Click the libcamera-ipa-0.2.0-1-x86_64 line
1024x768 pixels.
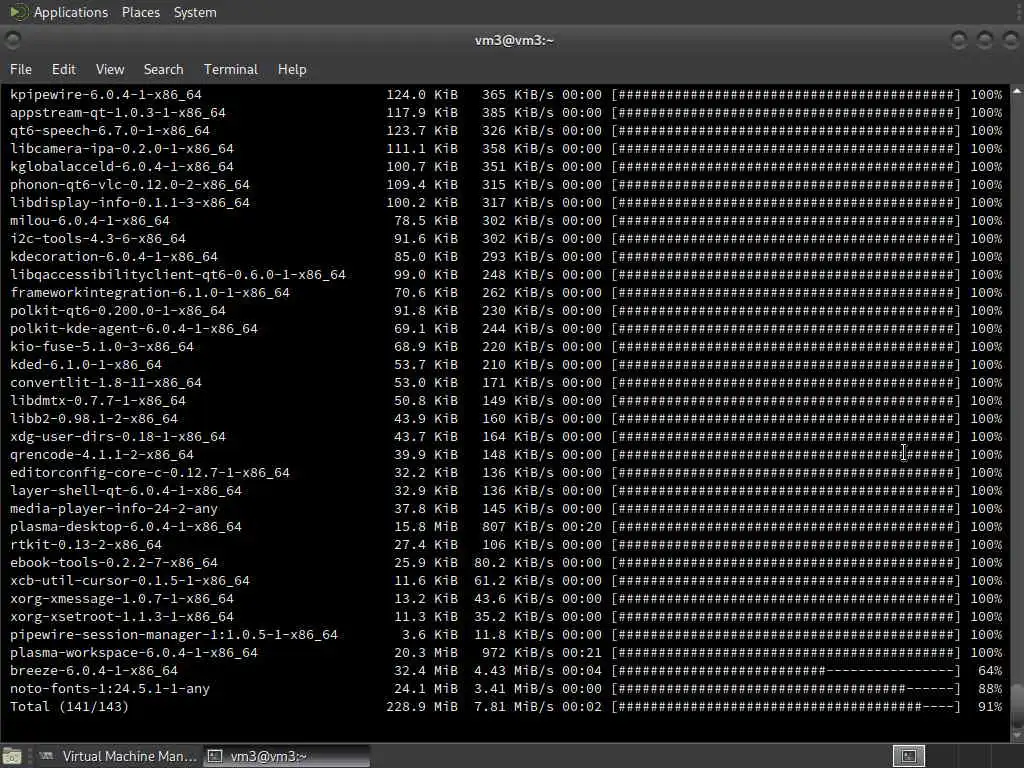click(506, 149)
